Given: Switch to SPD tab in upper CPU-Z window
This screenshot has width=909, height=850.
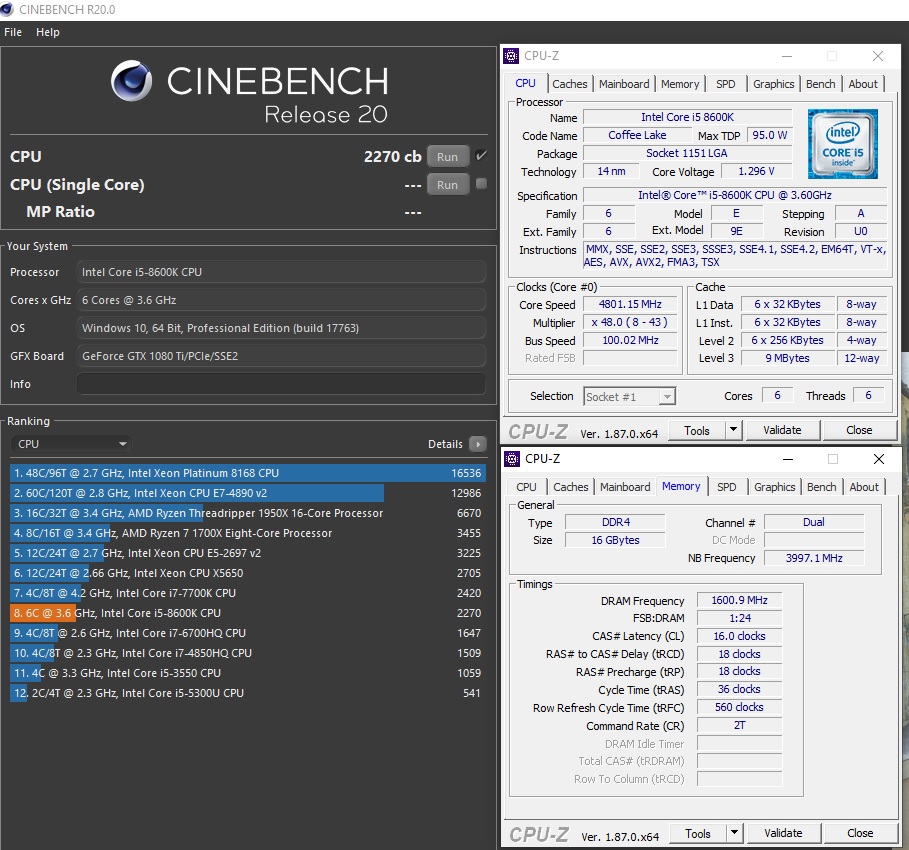Looking at the screenshot, I should (x=725, y=84).
